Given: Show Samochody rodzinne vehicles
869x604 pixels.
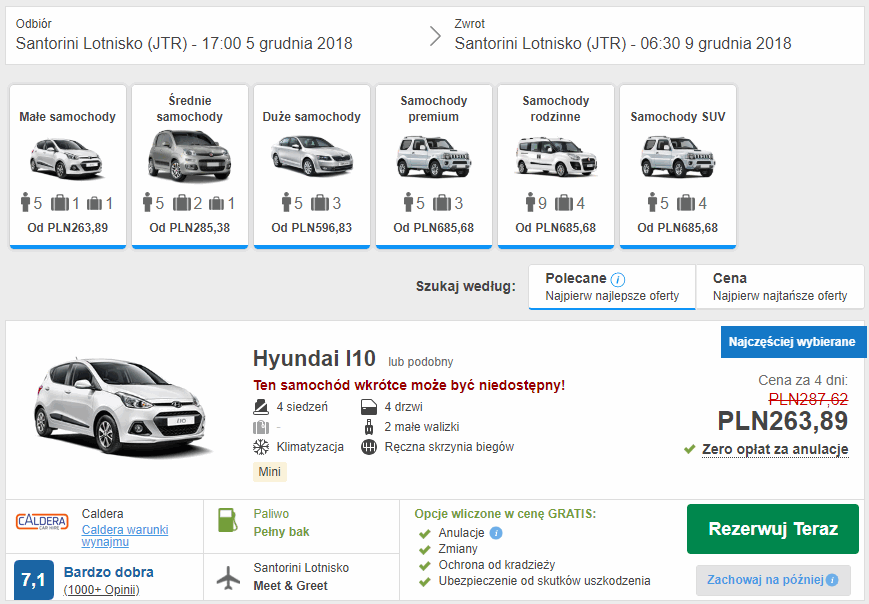Looking at the screenshot, I should (x=556, y=166).
